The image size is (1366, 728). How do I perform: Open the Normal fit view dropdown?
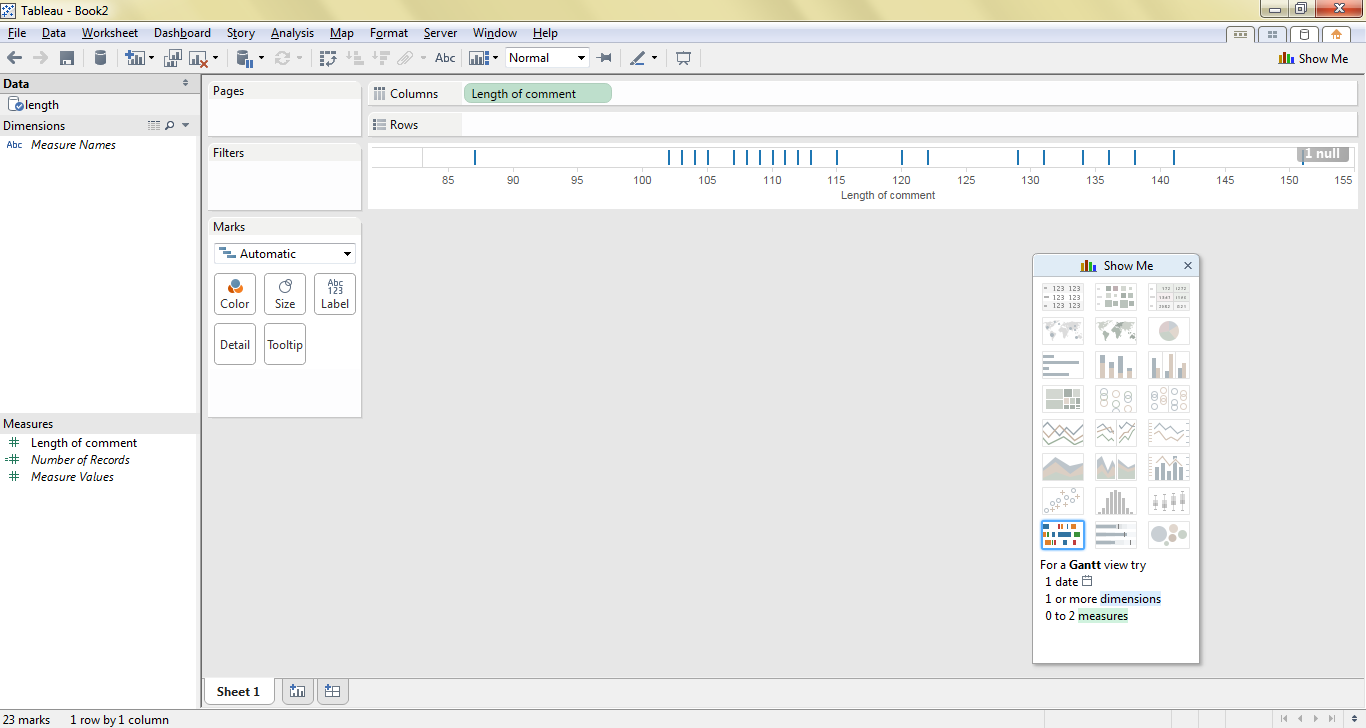547,58
